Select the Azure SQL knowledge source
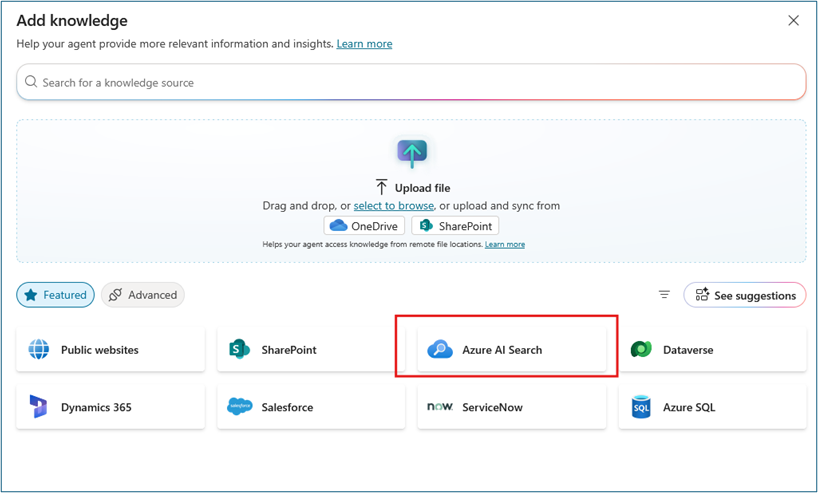Viewport: 818px width, 493px height. click(x=713, y=407)
